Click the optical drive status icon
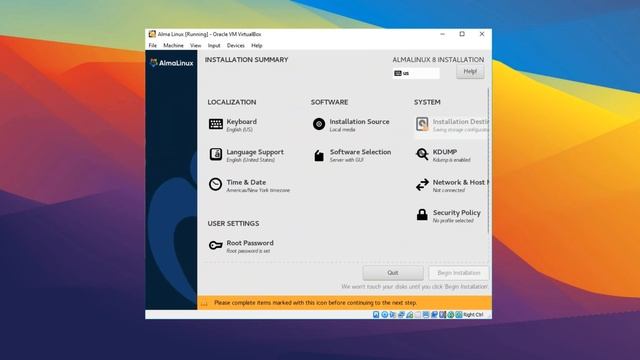Screen dimensions: 640x360 pos(384,315)
